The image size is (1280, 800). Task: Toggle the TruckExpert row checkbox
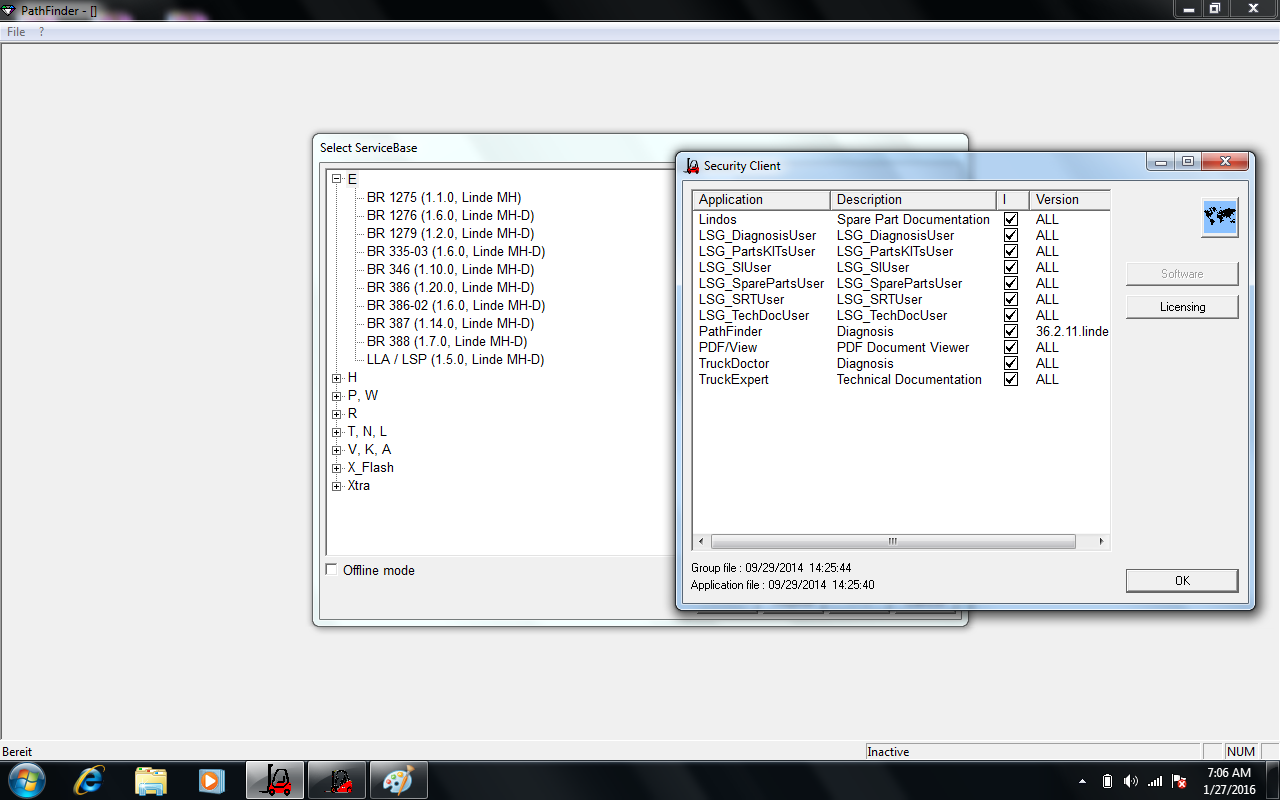click(1011, 379)
